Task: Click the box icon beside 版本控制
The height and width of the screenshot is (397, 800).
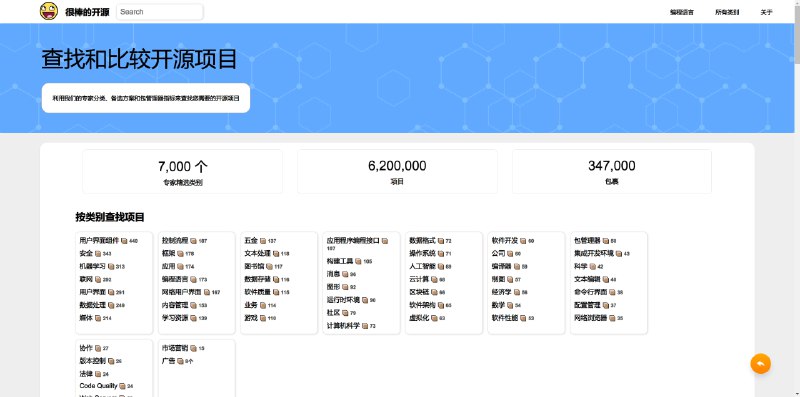Action: (x=111, y=361)
